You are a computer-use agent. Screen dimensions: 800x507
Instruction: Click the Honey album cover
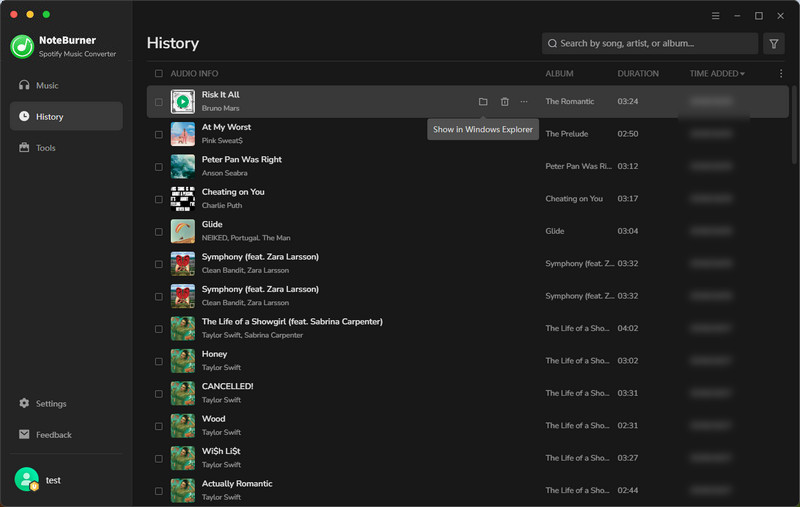183,361
